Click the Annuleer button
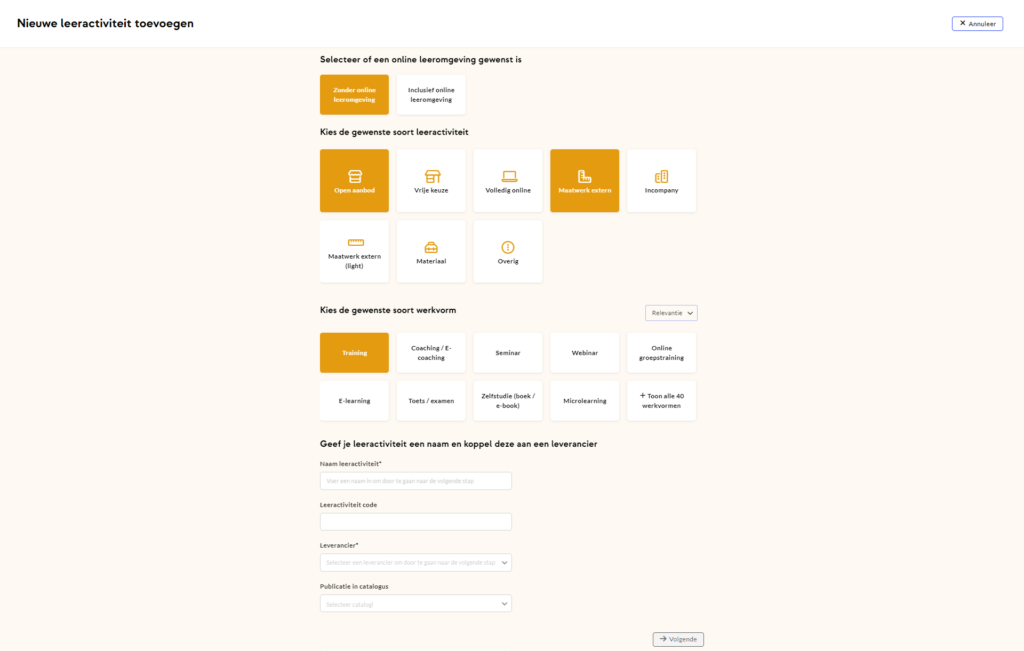Image resolution: width=1024 pixels, height=651 pixels. [977, 23]
